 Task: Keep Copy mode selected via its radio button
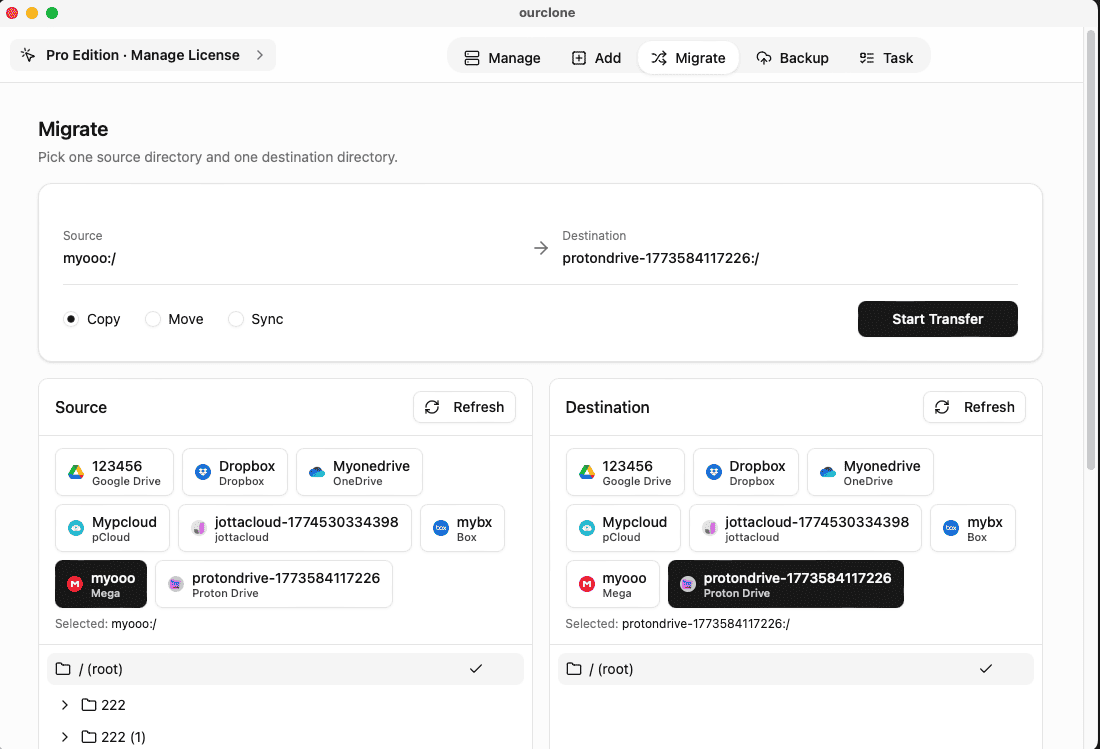pos(70,319)
